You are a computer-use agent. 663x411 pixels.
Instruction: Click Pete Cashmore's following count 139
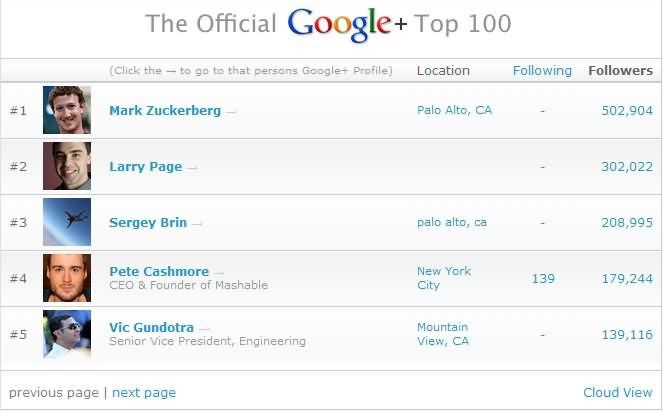coord(543,279)
